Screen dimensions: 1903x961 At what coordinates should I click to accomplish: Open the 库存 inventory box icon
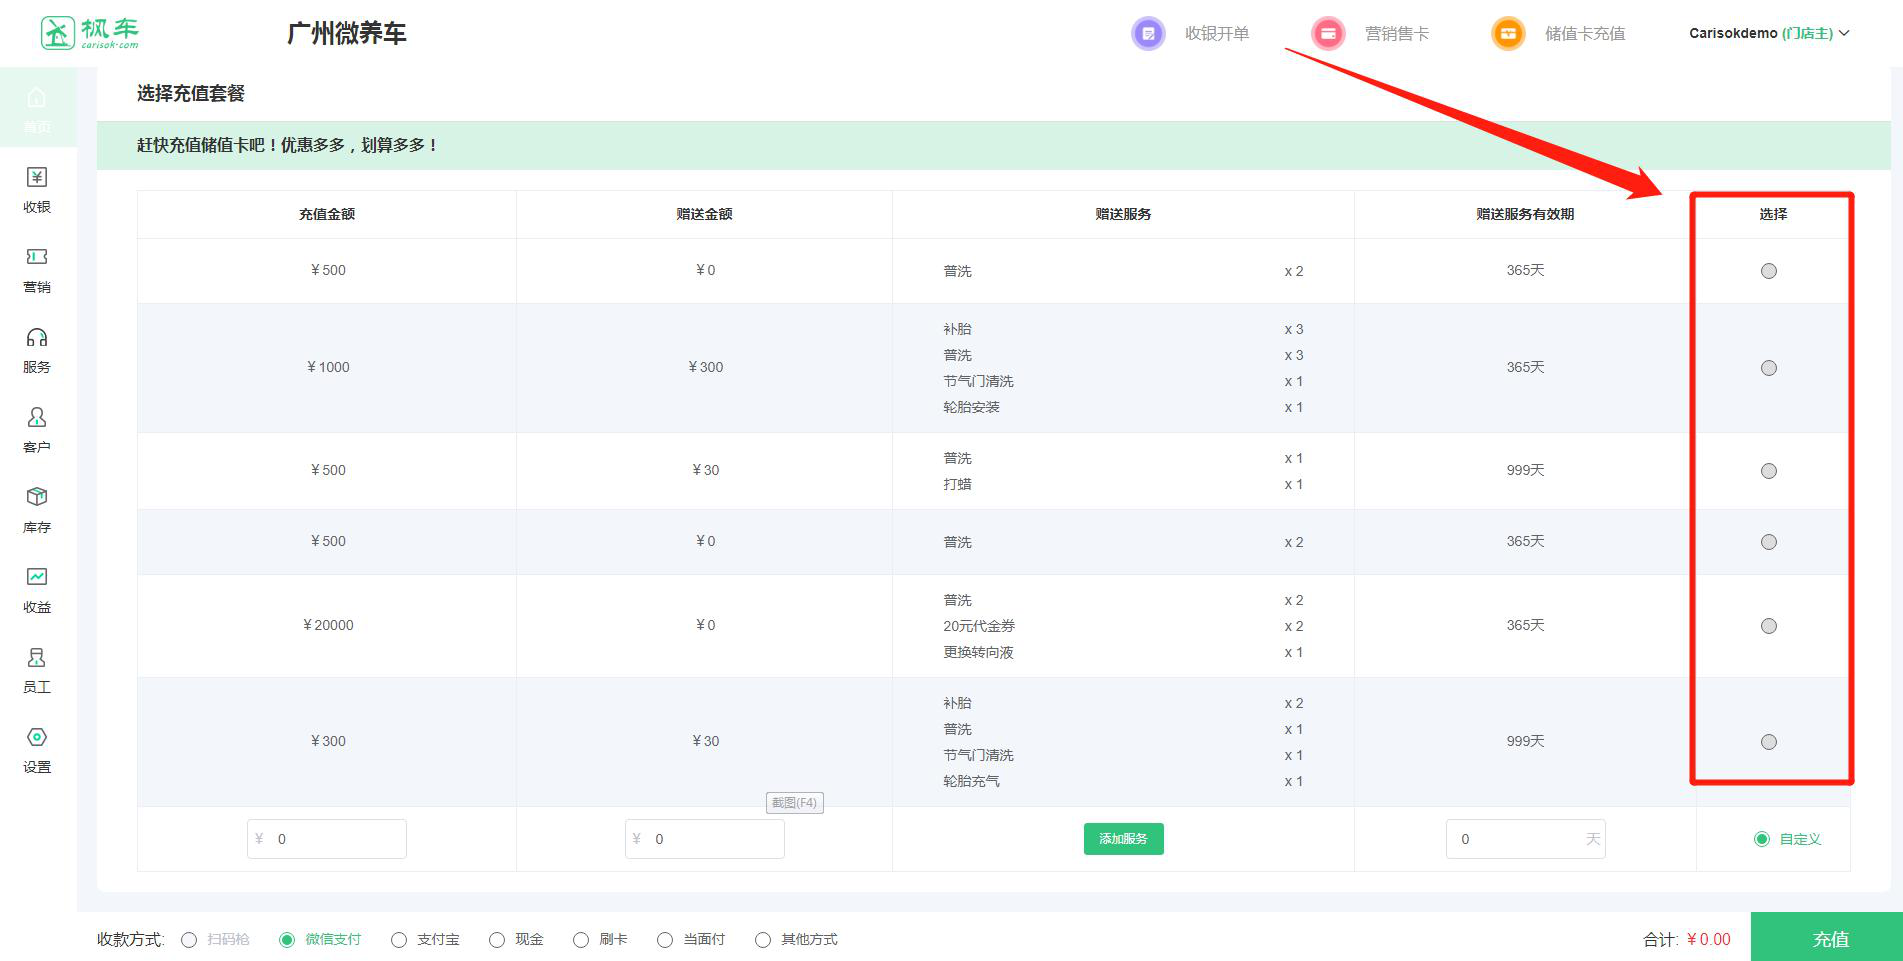37,498
